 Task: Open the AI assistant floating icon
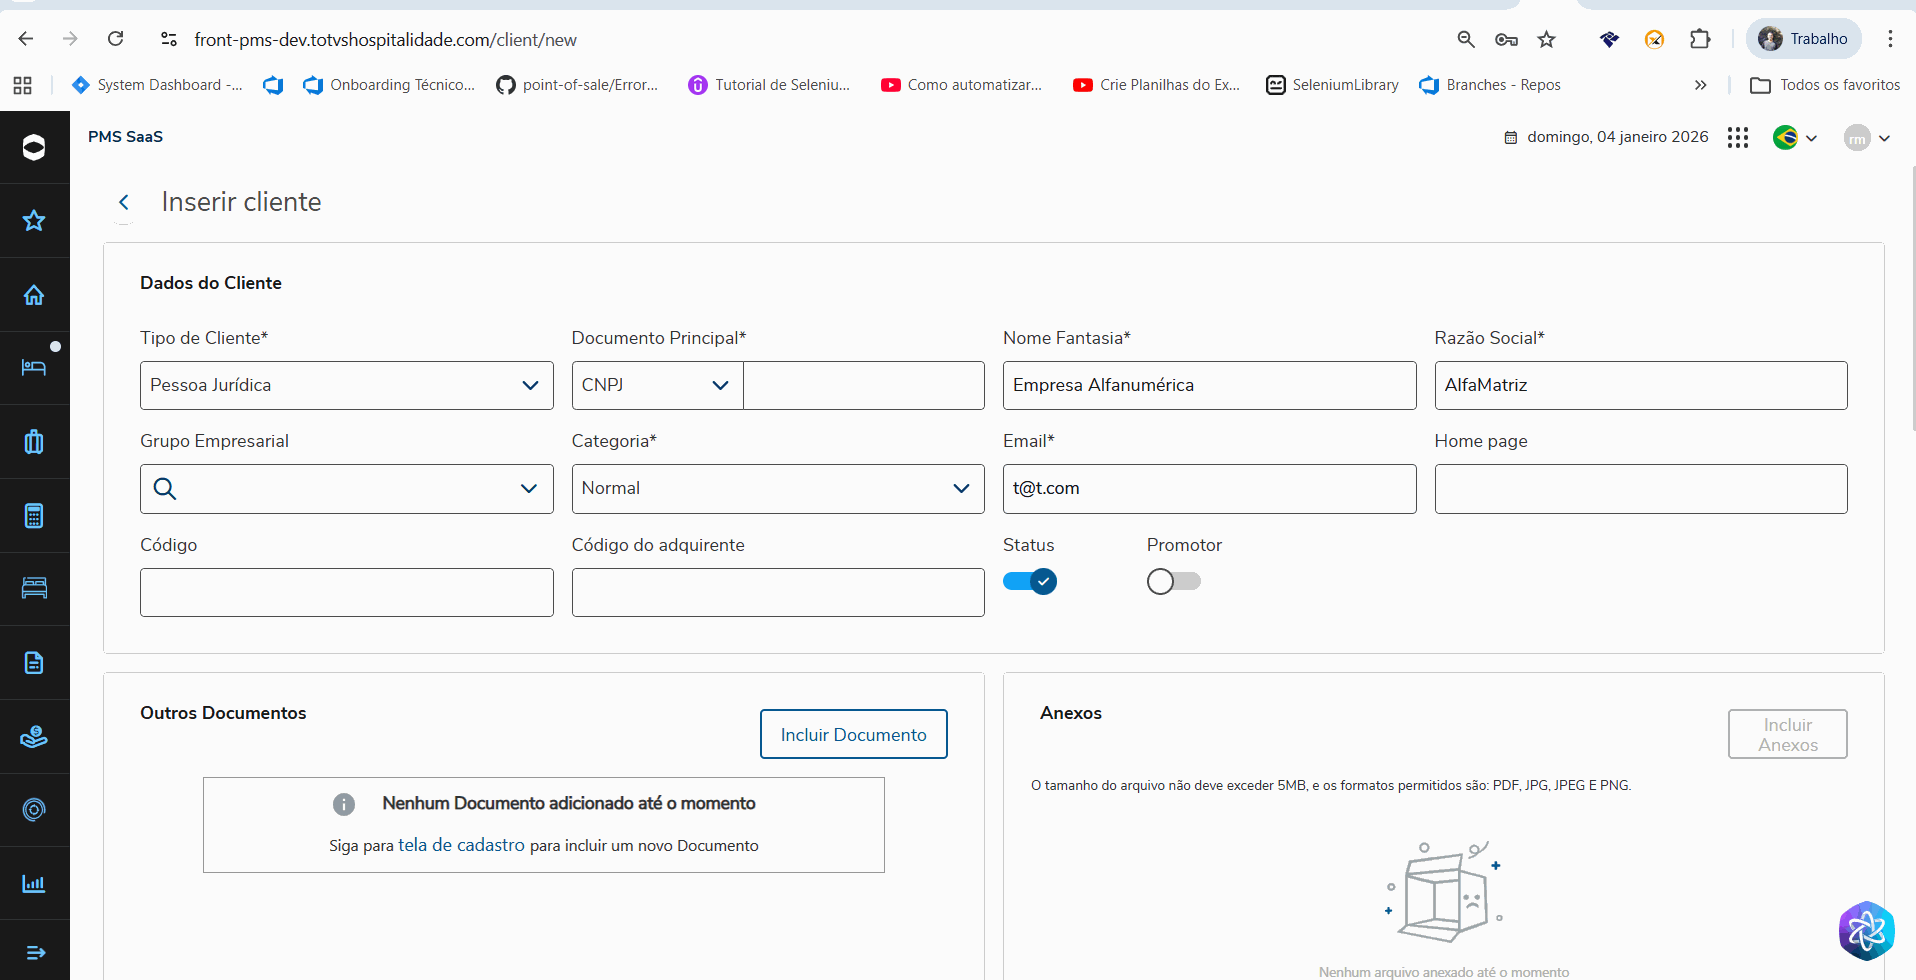click(1865, 930)
